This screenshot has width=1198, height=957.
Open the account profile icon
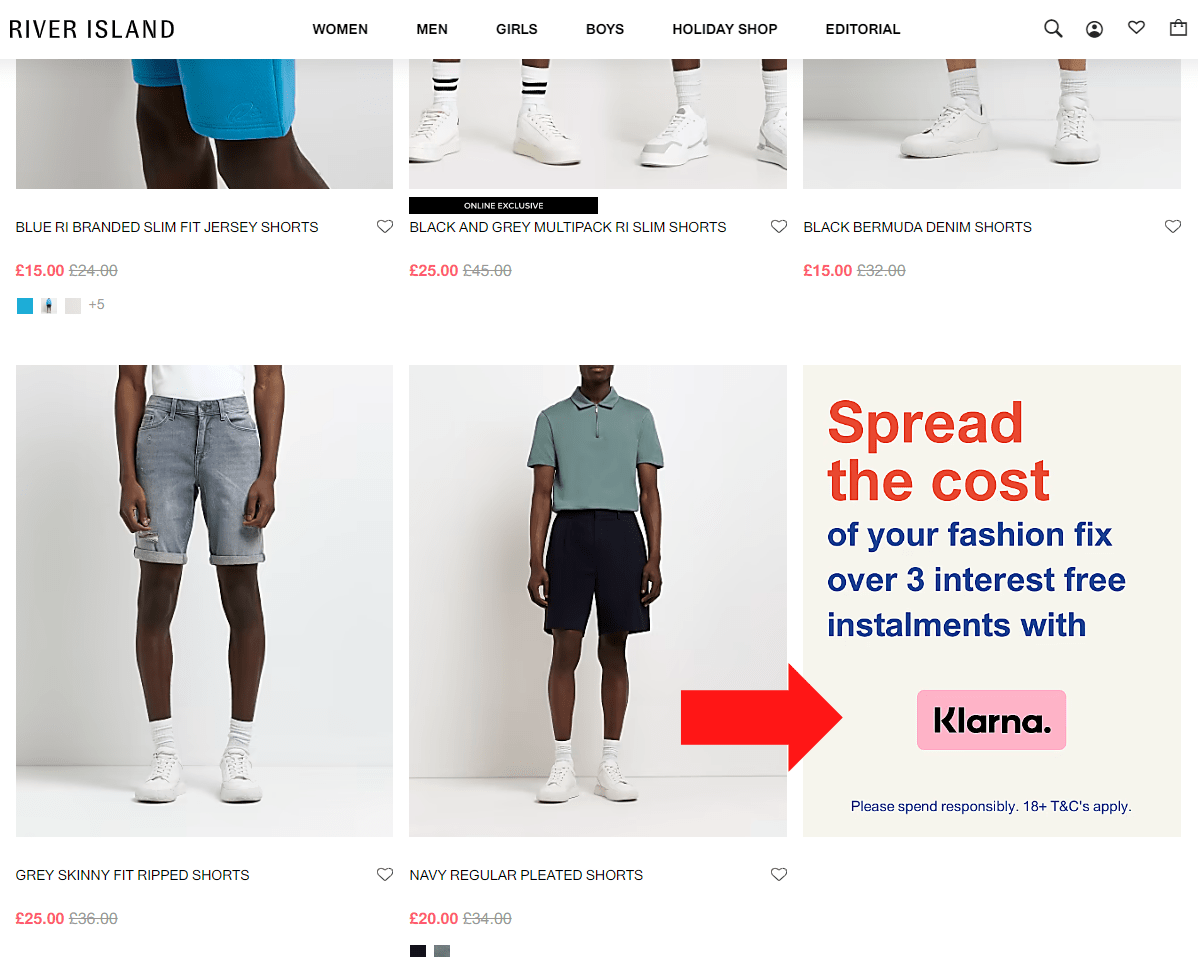pos(1094,29)
